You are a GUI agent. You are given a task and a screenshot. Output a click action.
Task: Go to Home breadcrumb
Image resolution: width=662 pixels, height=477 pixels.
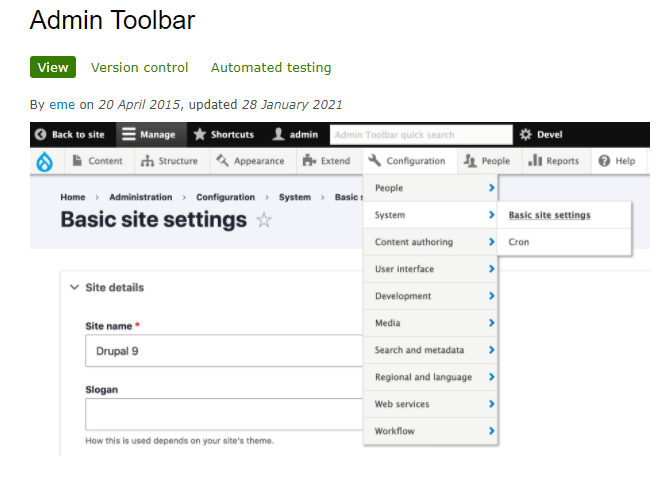[x=73, y=197]
